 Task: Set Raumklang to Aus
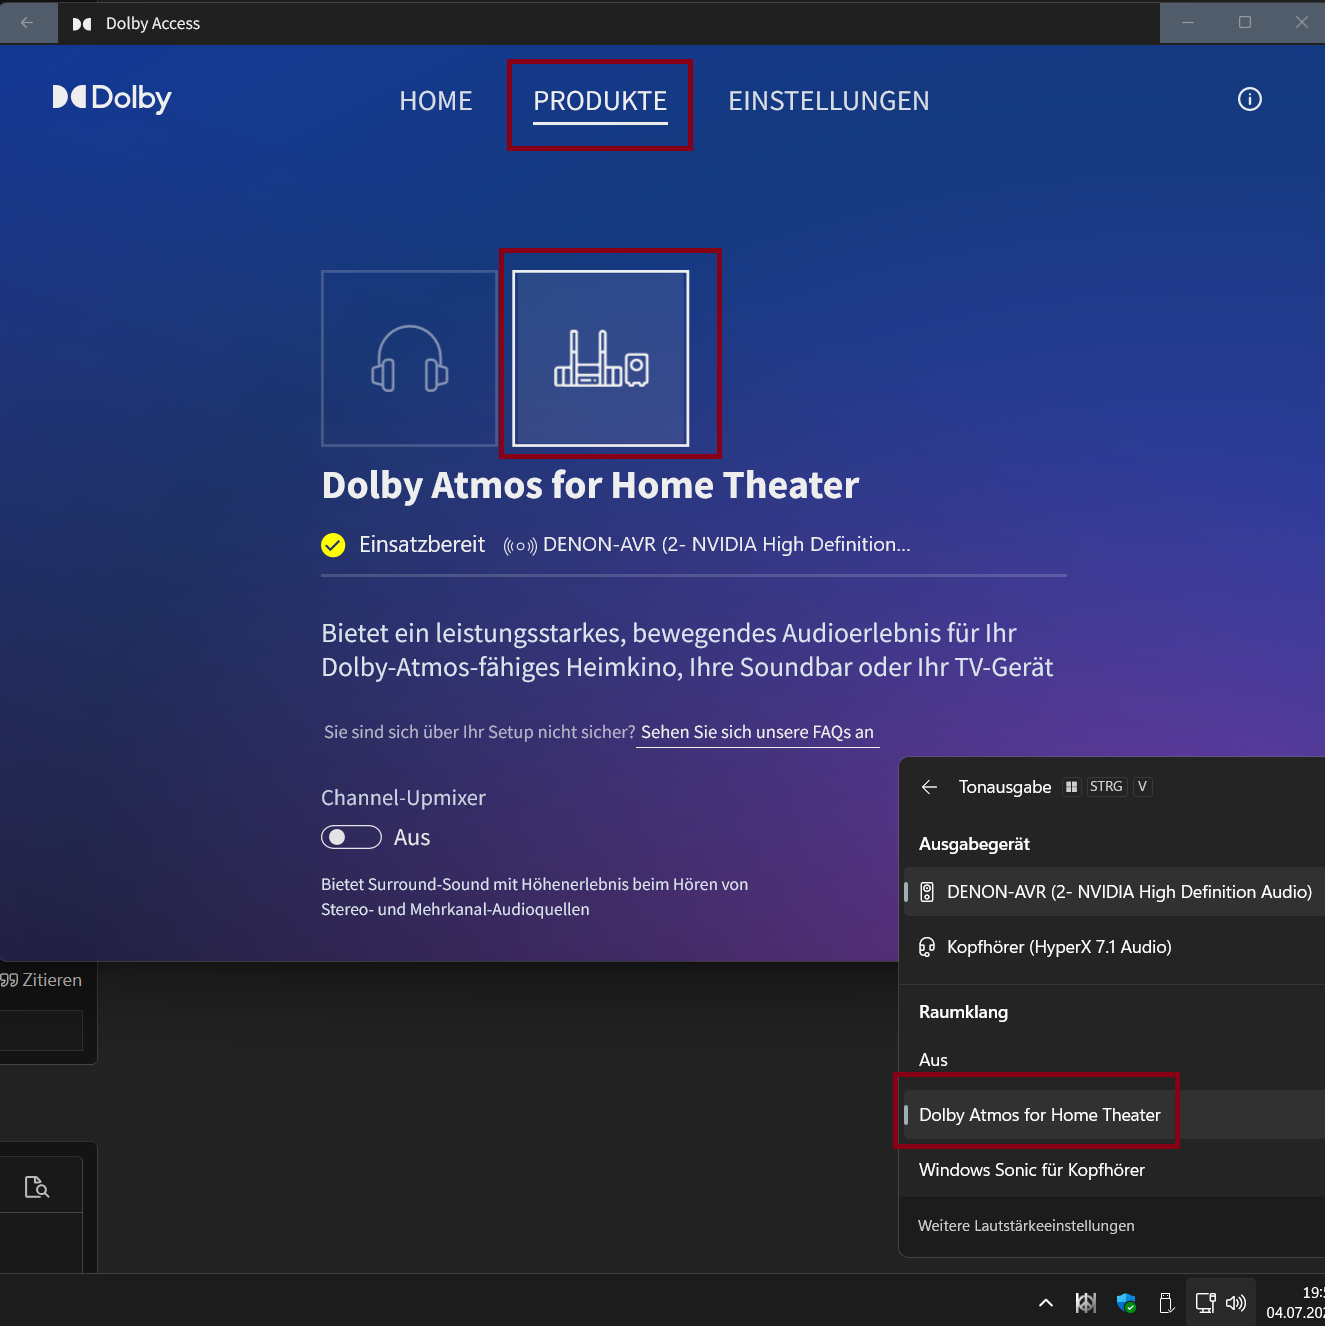[1114, 1060]
